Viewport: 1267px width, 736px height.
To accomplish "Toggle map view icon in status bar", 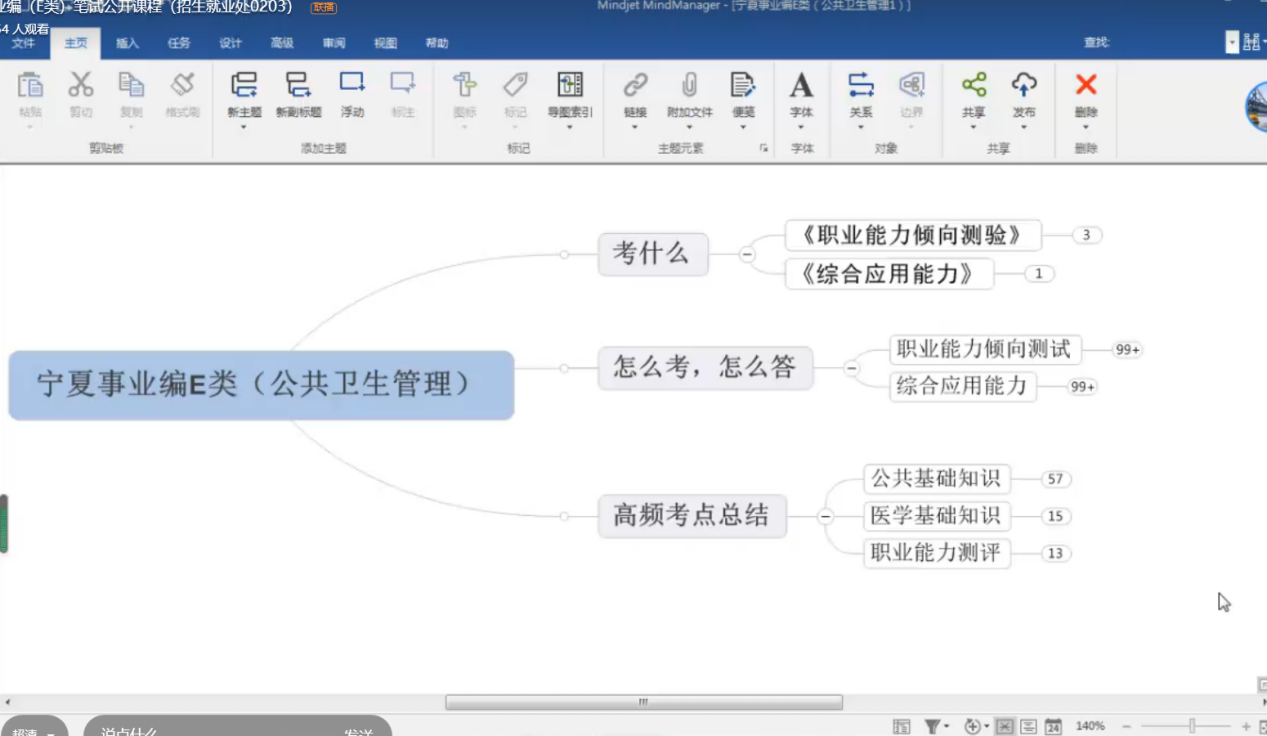I will (1005, 727).
